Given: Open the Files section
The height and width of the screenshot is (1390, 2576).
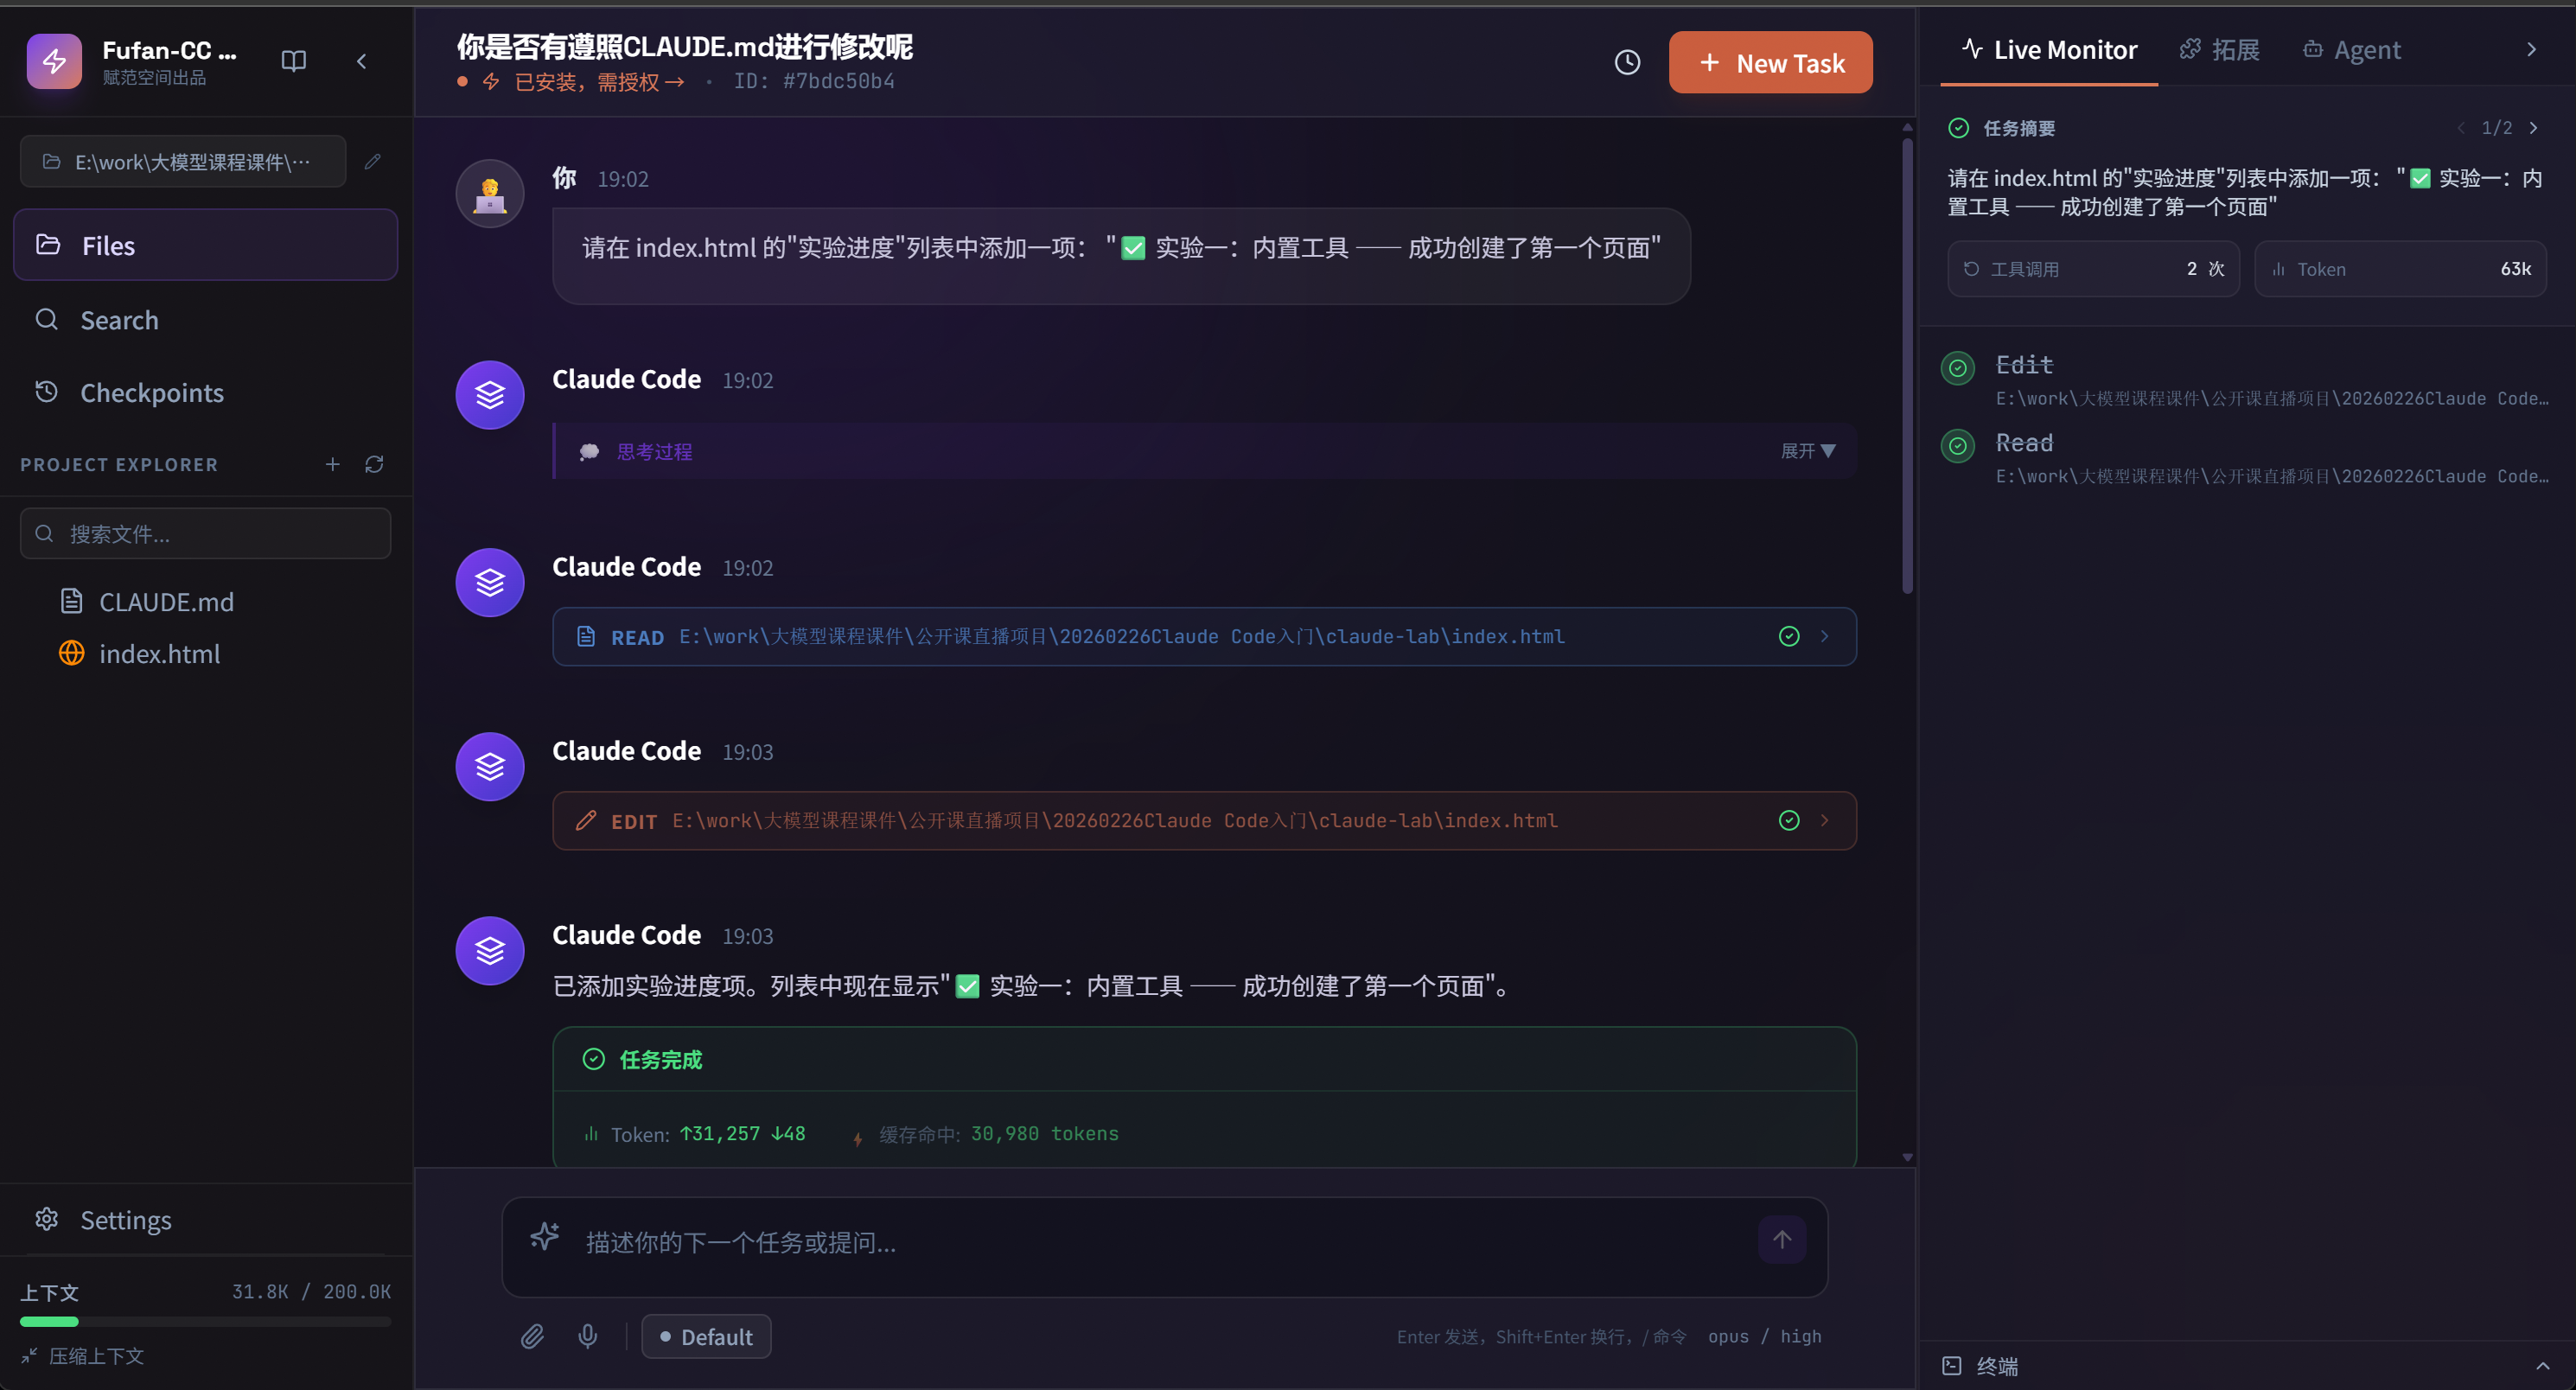Looking at the screenshot, I should coord(205,245).
